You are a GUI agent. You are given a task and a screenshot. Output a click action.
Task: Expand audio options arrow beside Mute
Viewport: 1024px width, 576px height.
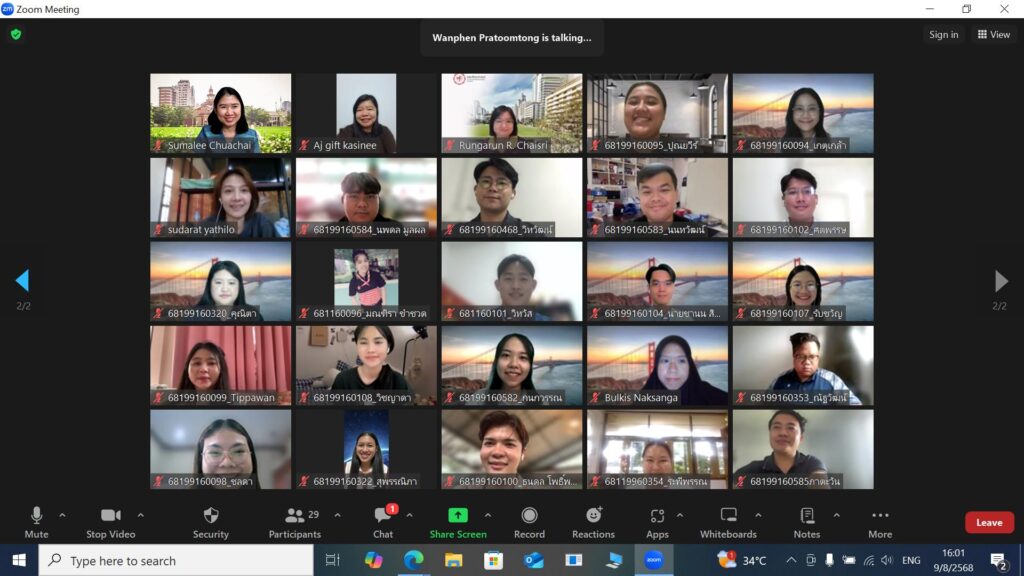coord(62,516)
